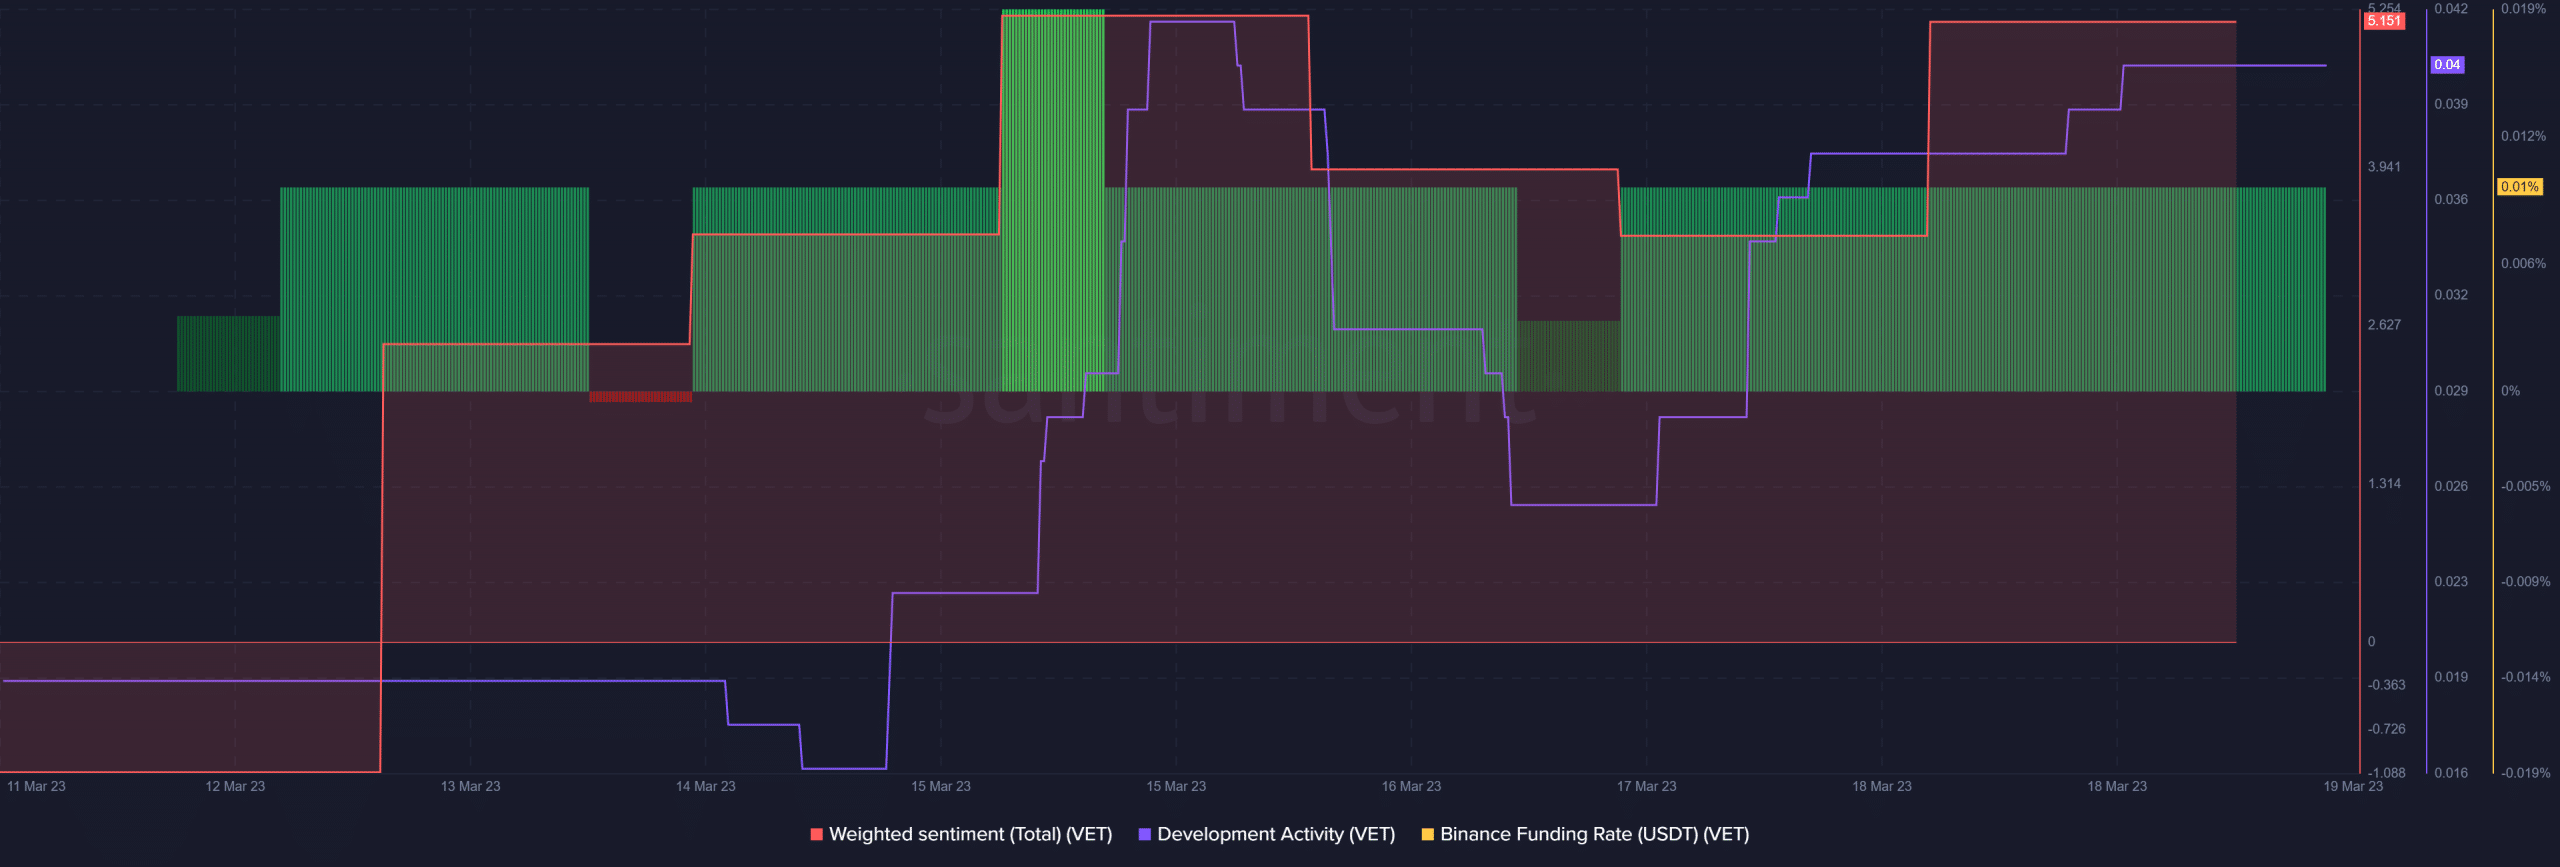Select the 19 Mar 23 date label

click(2352, 786)
